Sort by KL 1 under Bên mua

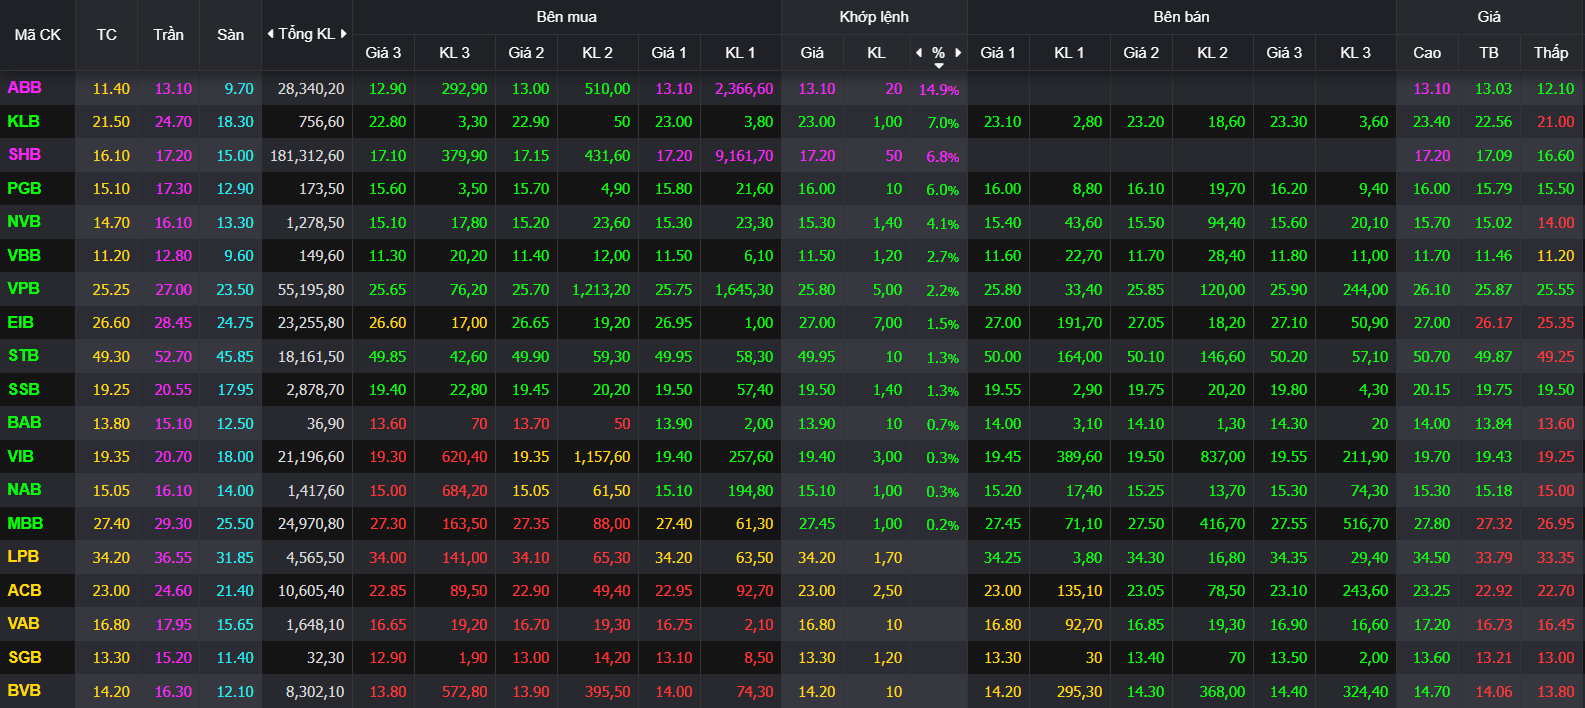pos(740,52)
